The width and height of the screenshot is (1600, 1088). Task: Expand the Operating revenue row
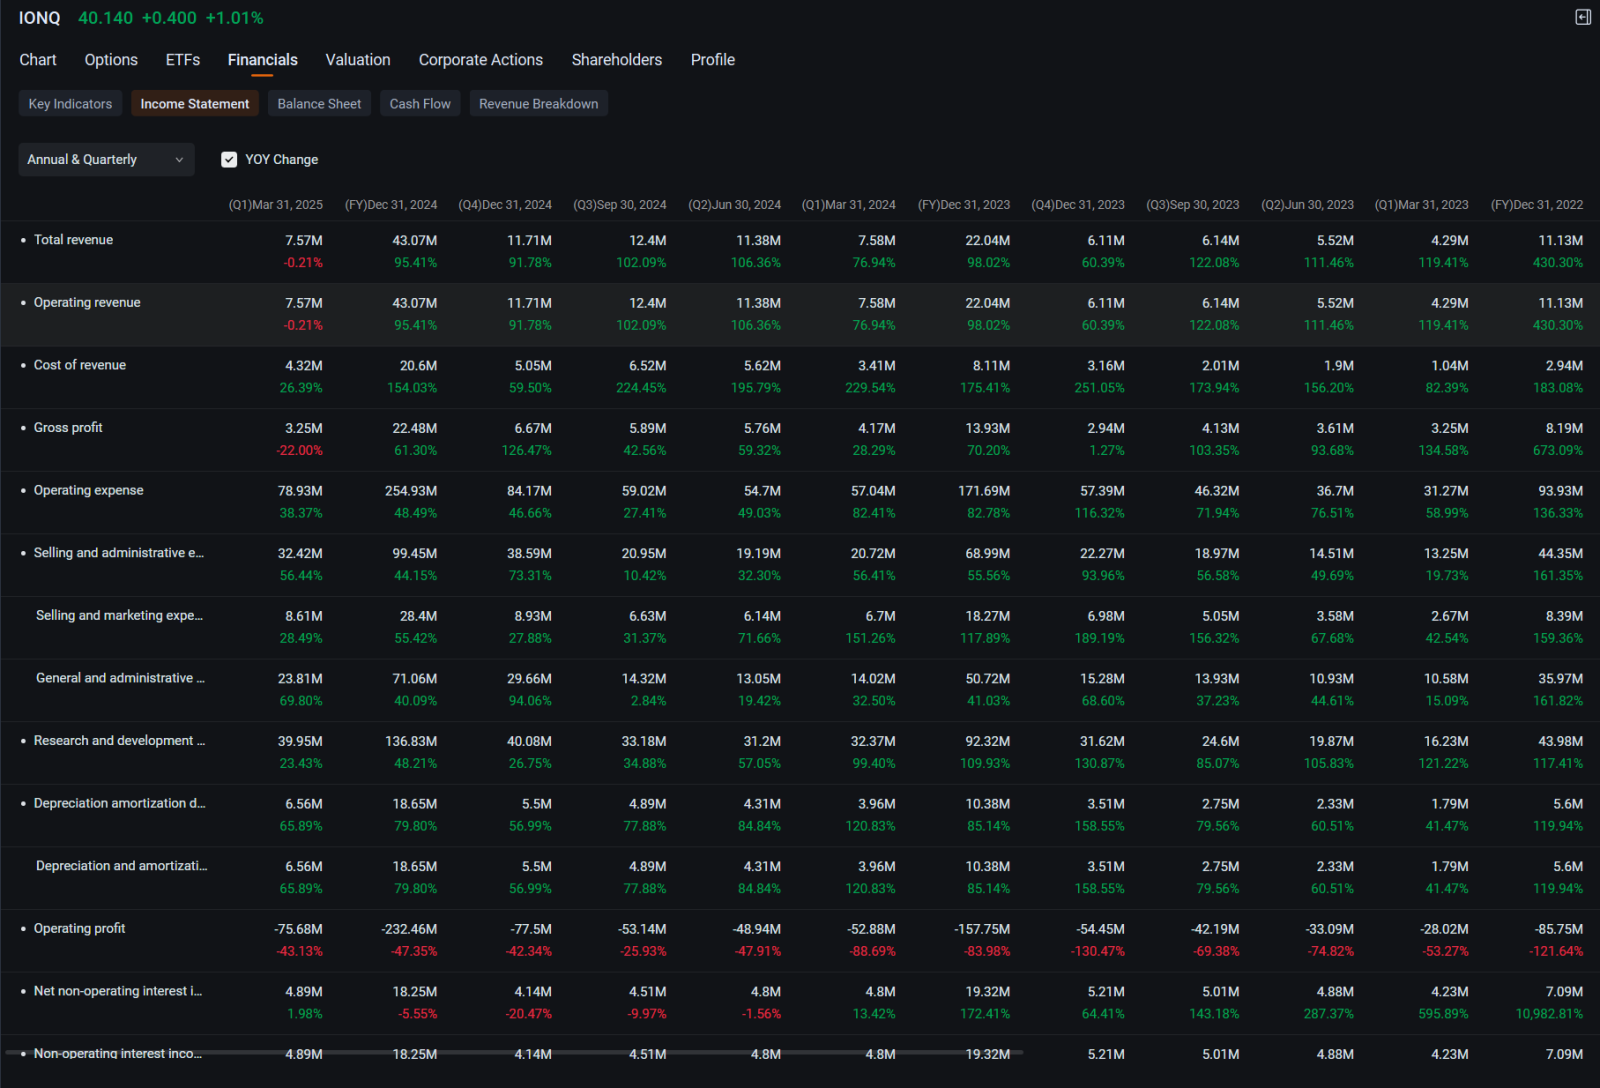(87, 302)
